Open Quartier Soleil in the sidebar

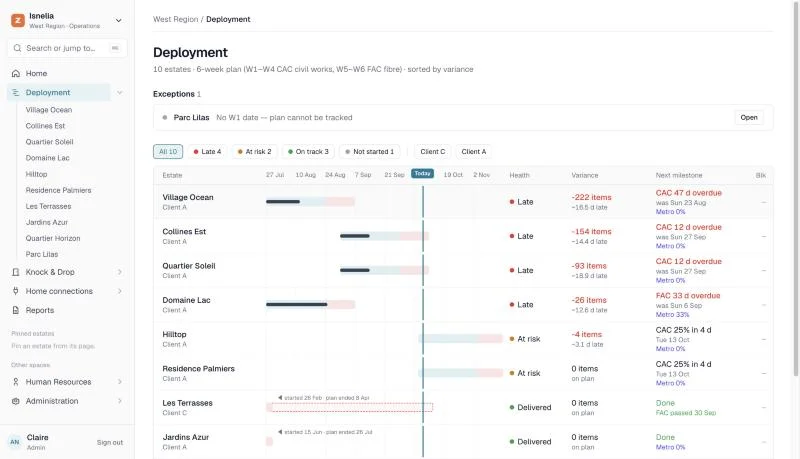pyautogui.click(x=49, y=142)
